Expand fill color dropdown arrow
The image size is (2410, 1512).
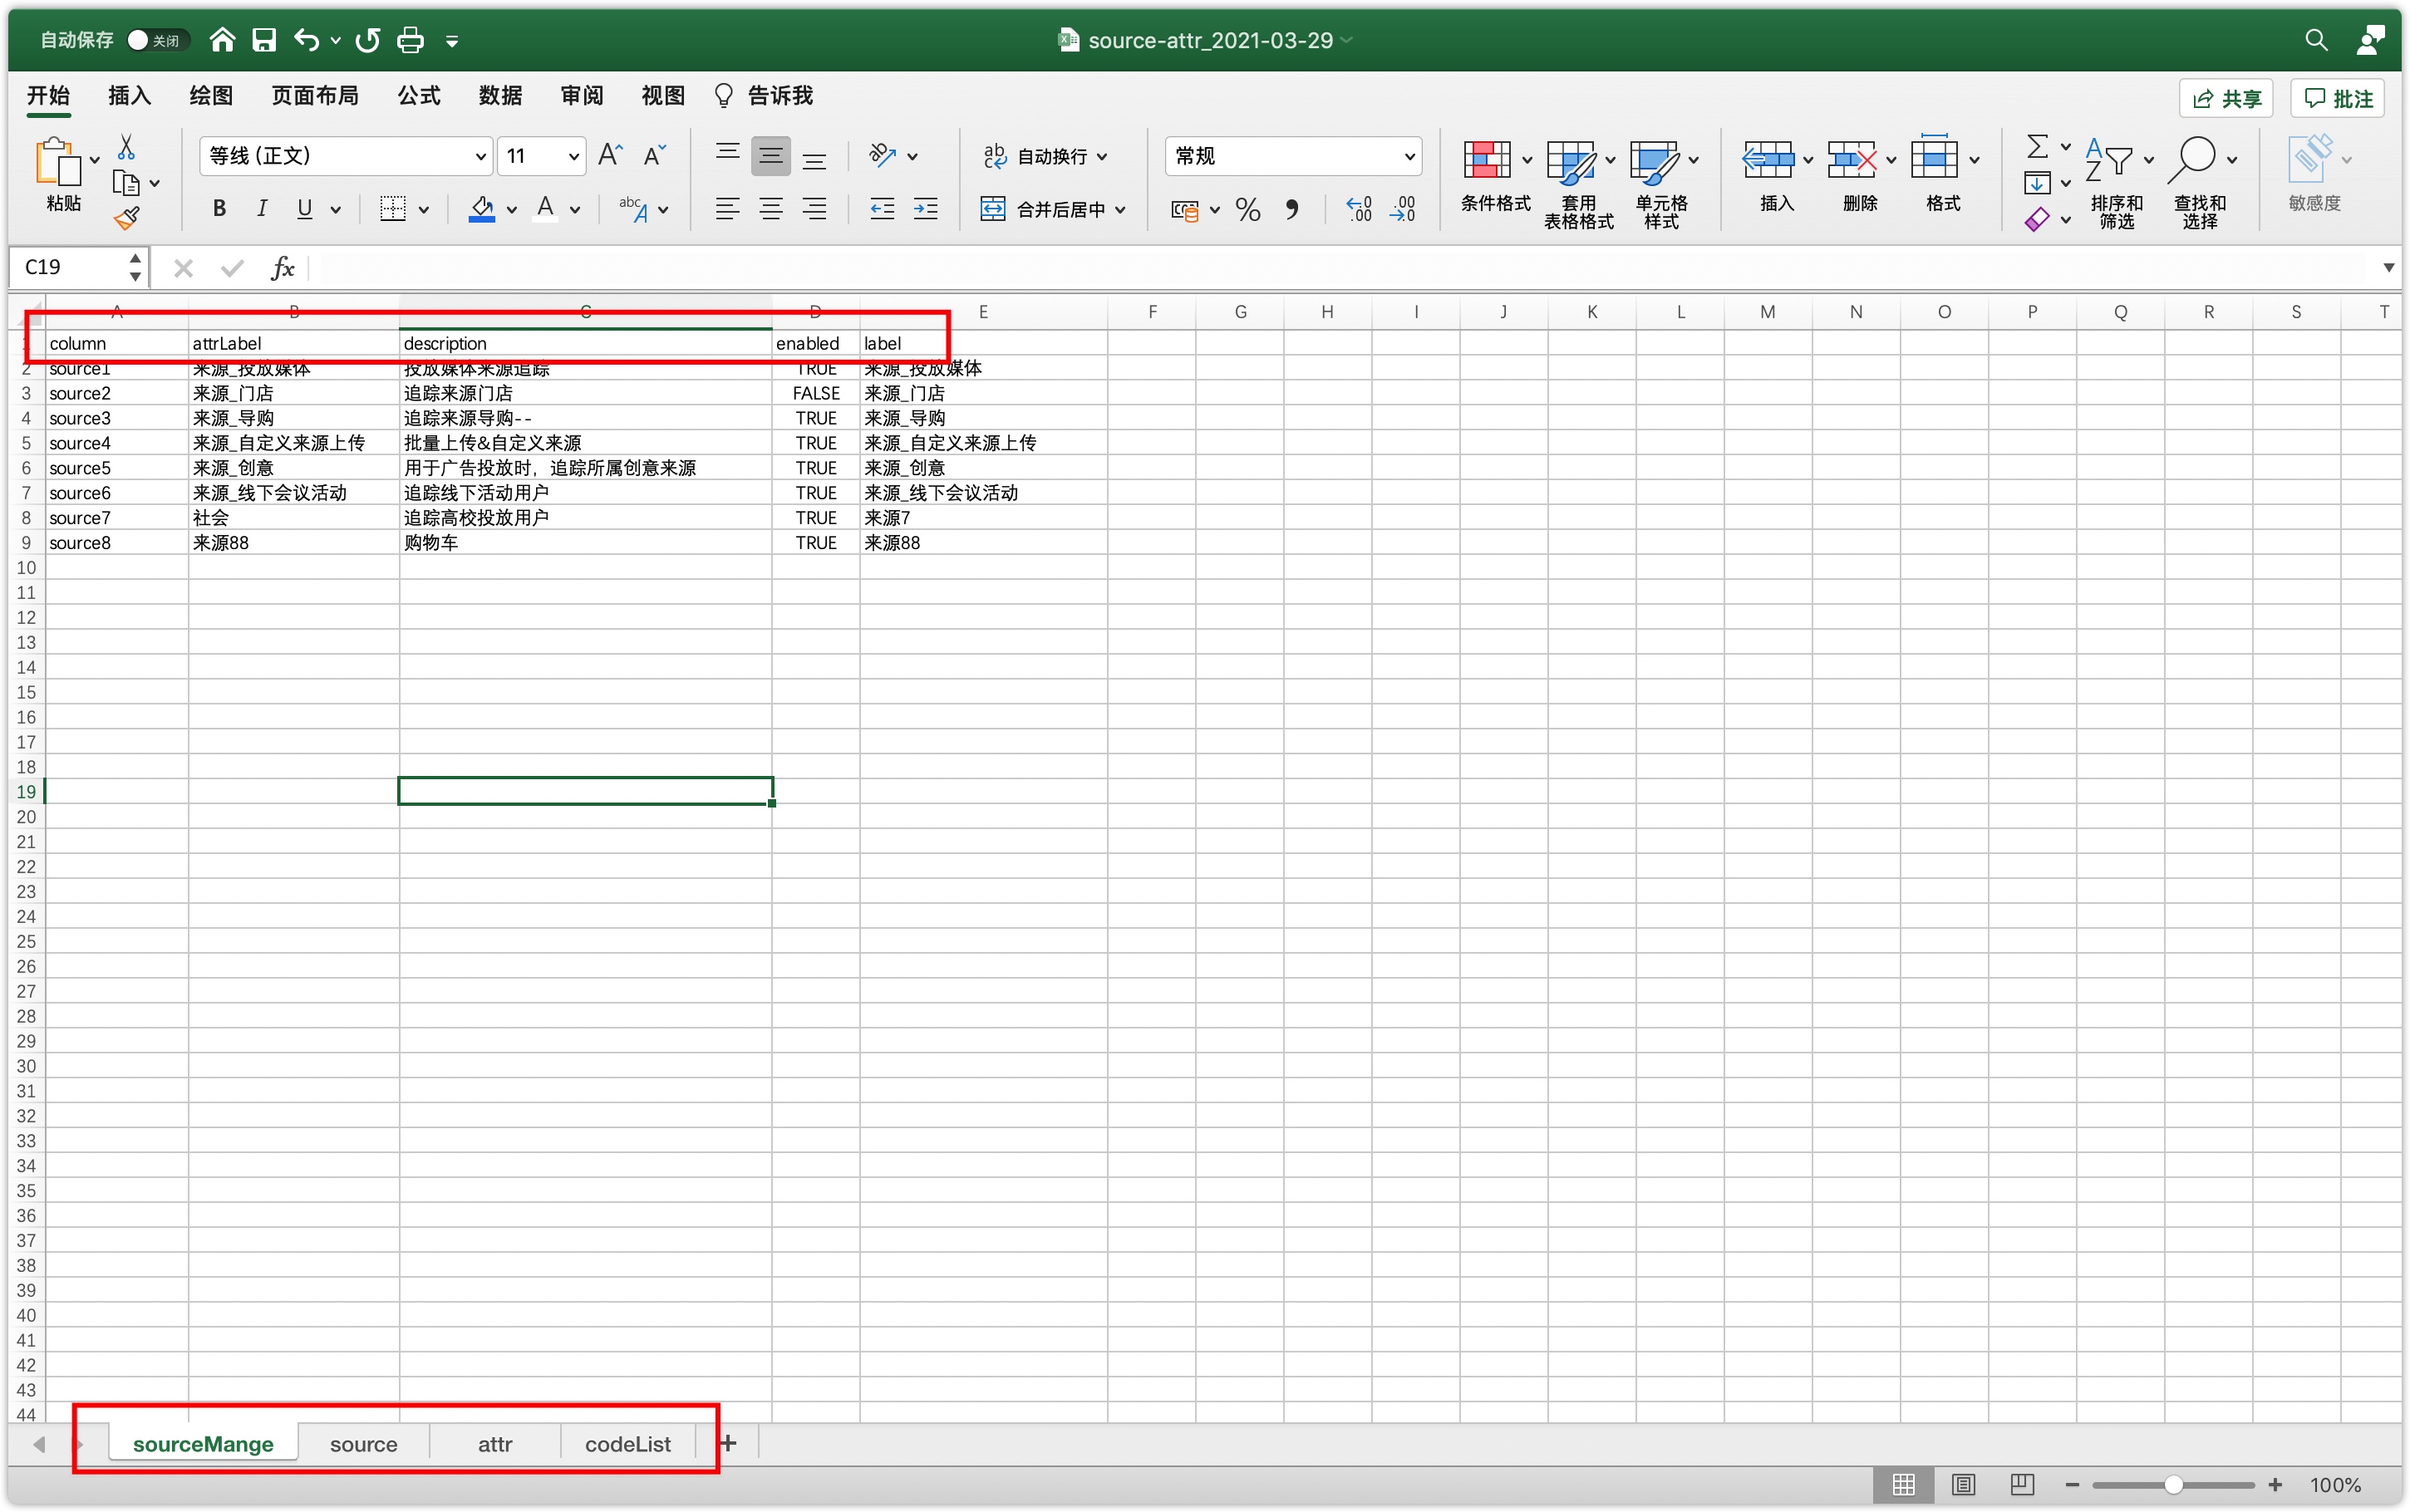(x=511, y=210)
